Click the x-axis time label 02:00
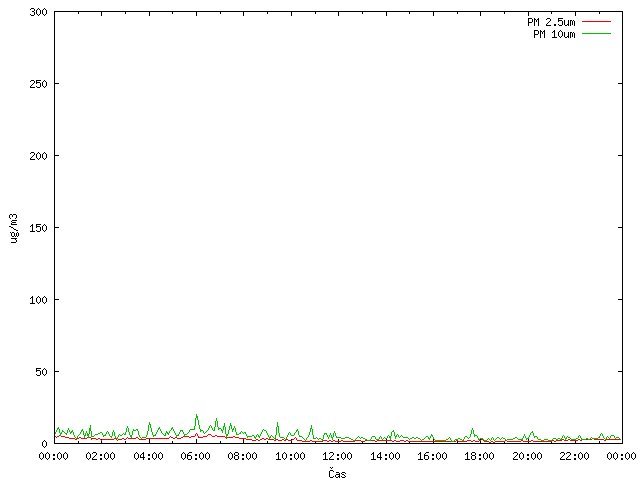 click(x=100, y=456)
